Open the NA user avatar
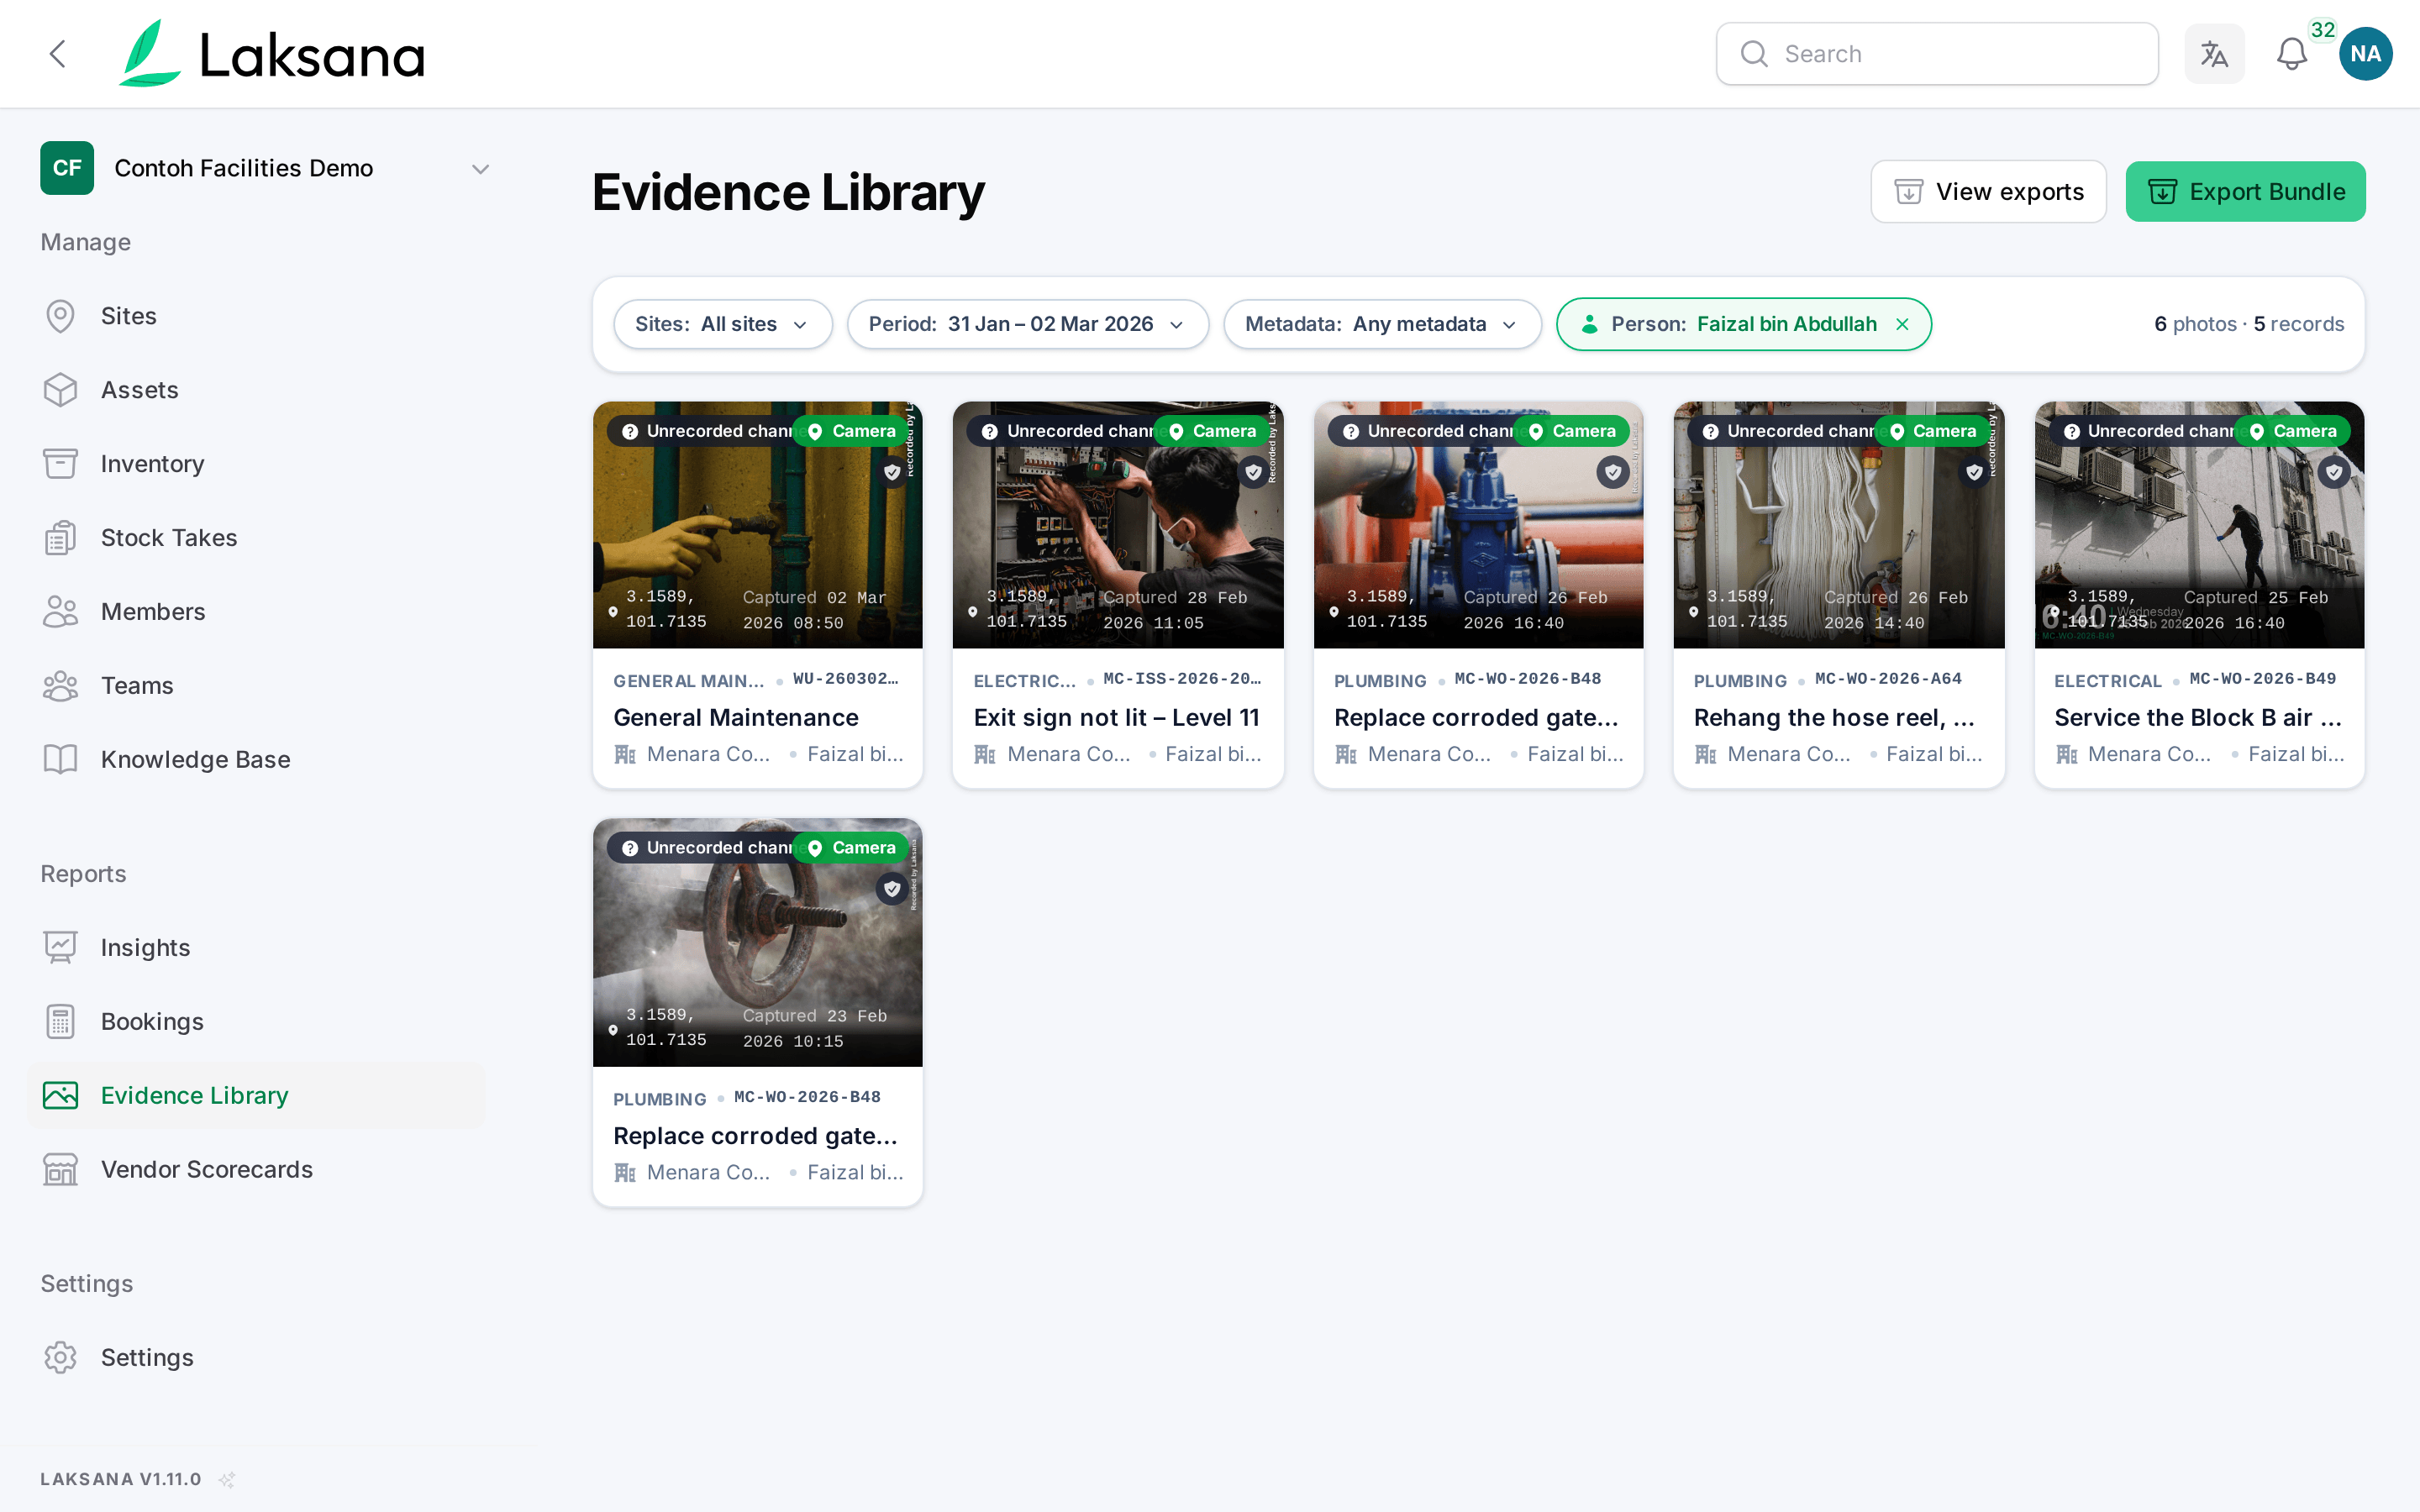 [2365, 54]
